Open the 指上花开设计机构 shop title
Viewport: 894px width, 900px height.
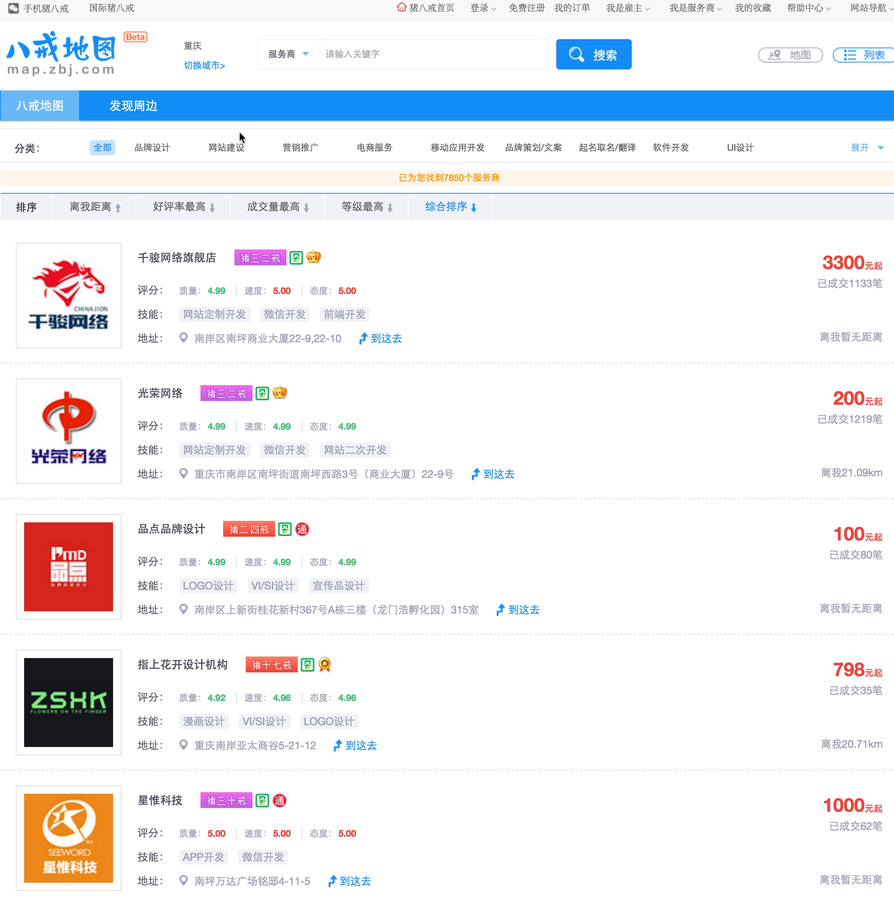(182, 665)
